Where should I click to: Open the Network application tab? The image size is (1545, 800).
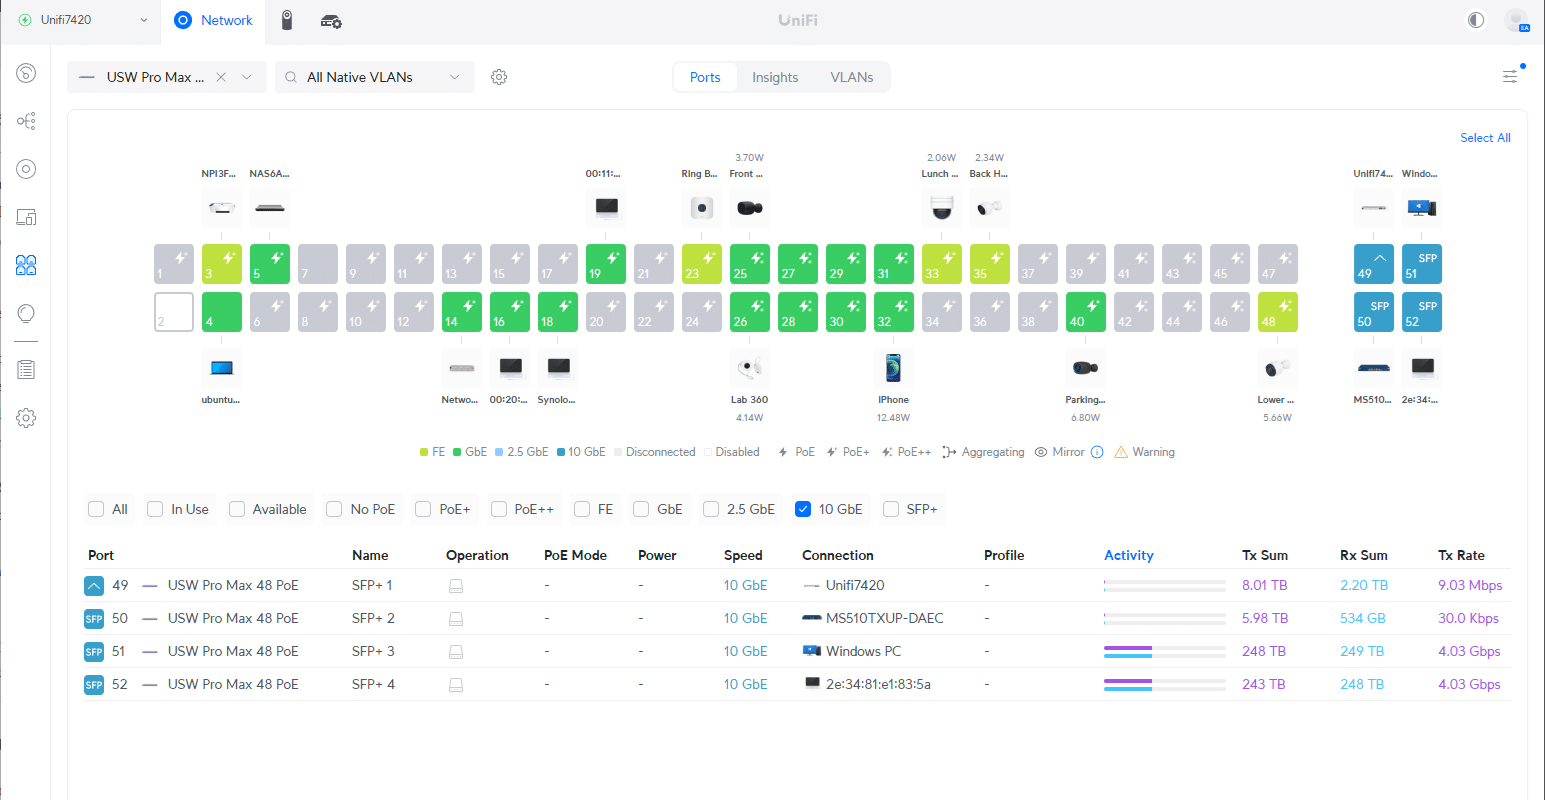click(x=214, y=20)
